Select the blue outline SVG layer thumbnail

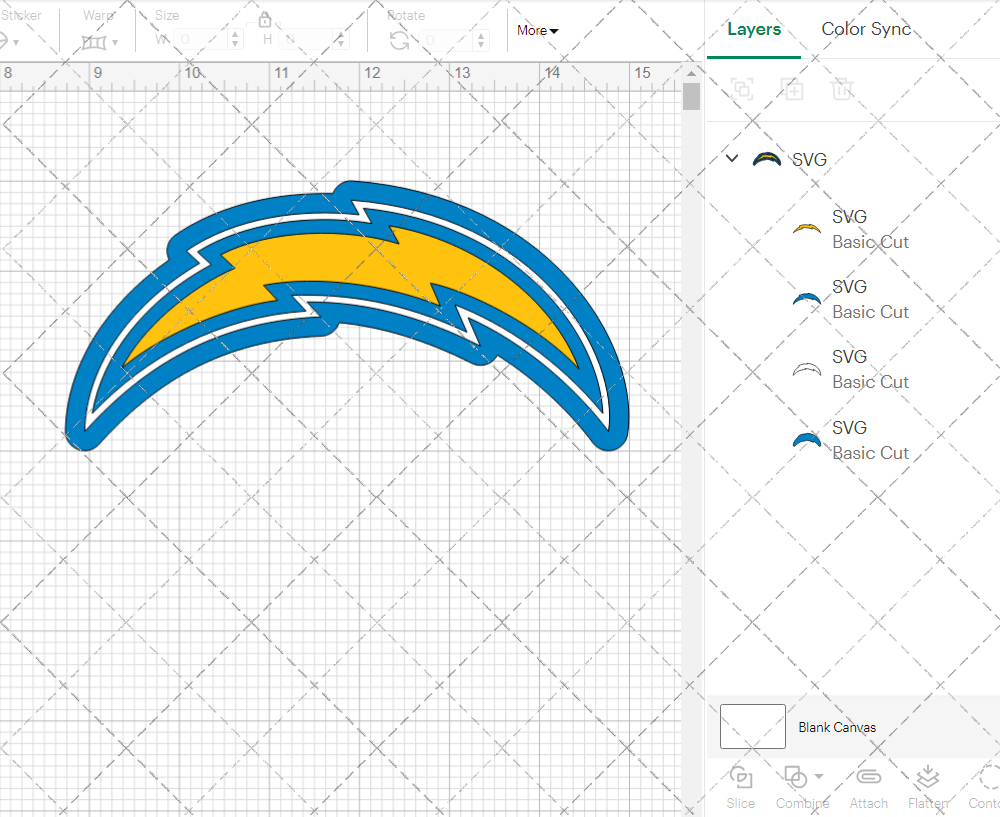807,298
